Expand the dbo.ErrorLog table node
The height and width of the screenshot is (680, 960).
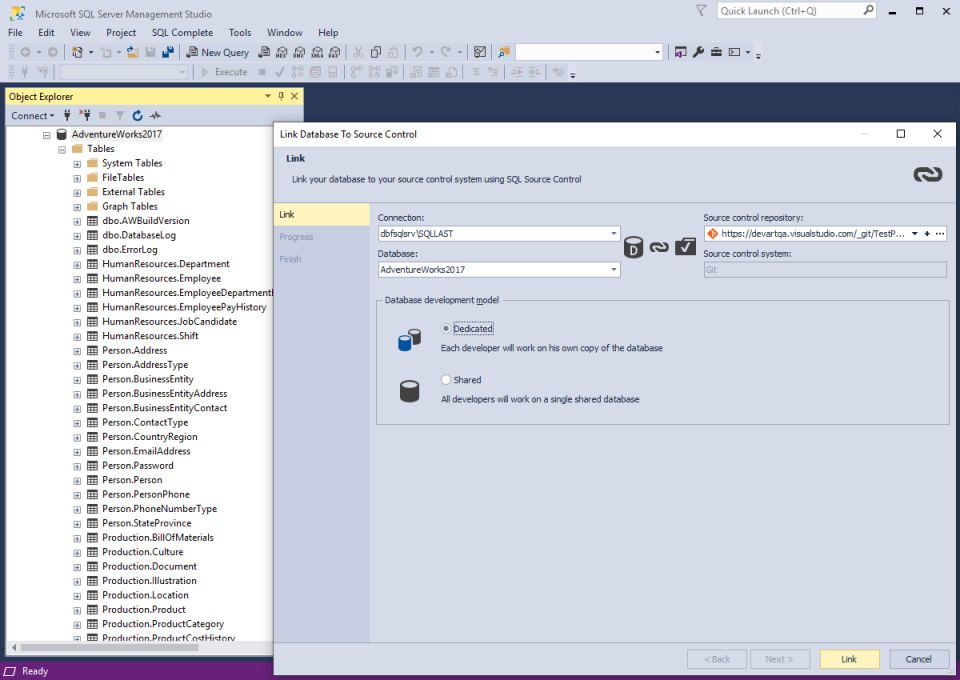point(77,250)
